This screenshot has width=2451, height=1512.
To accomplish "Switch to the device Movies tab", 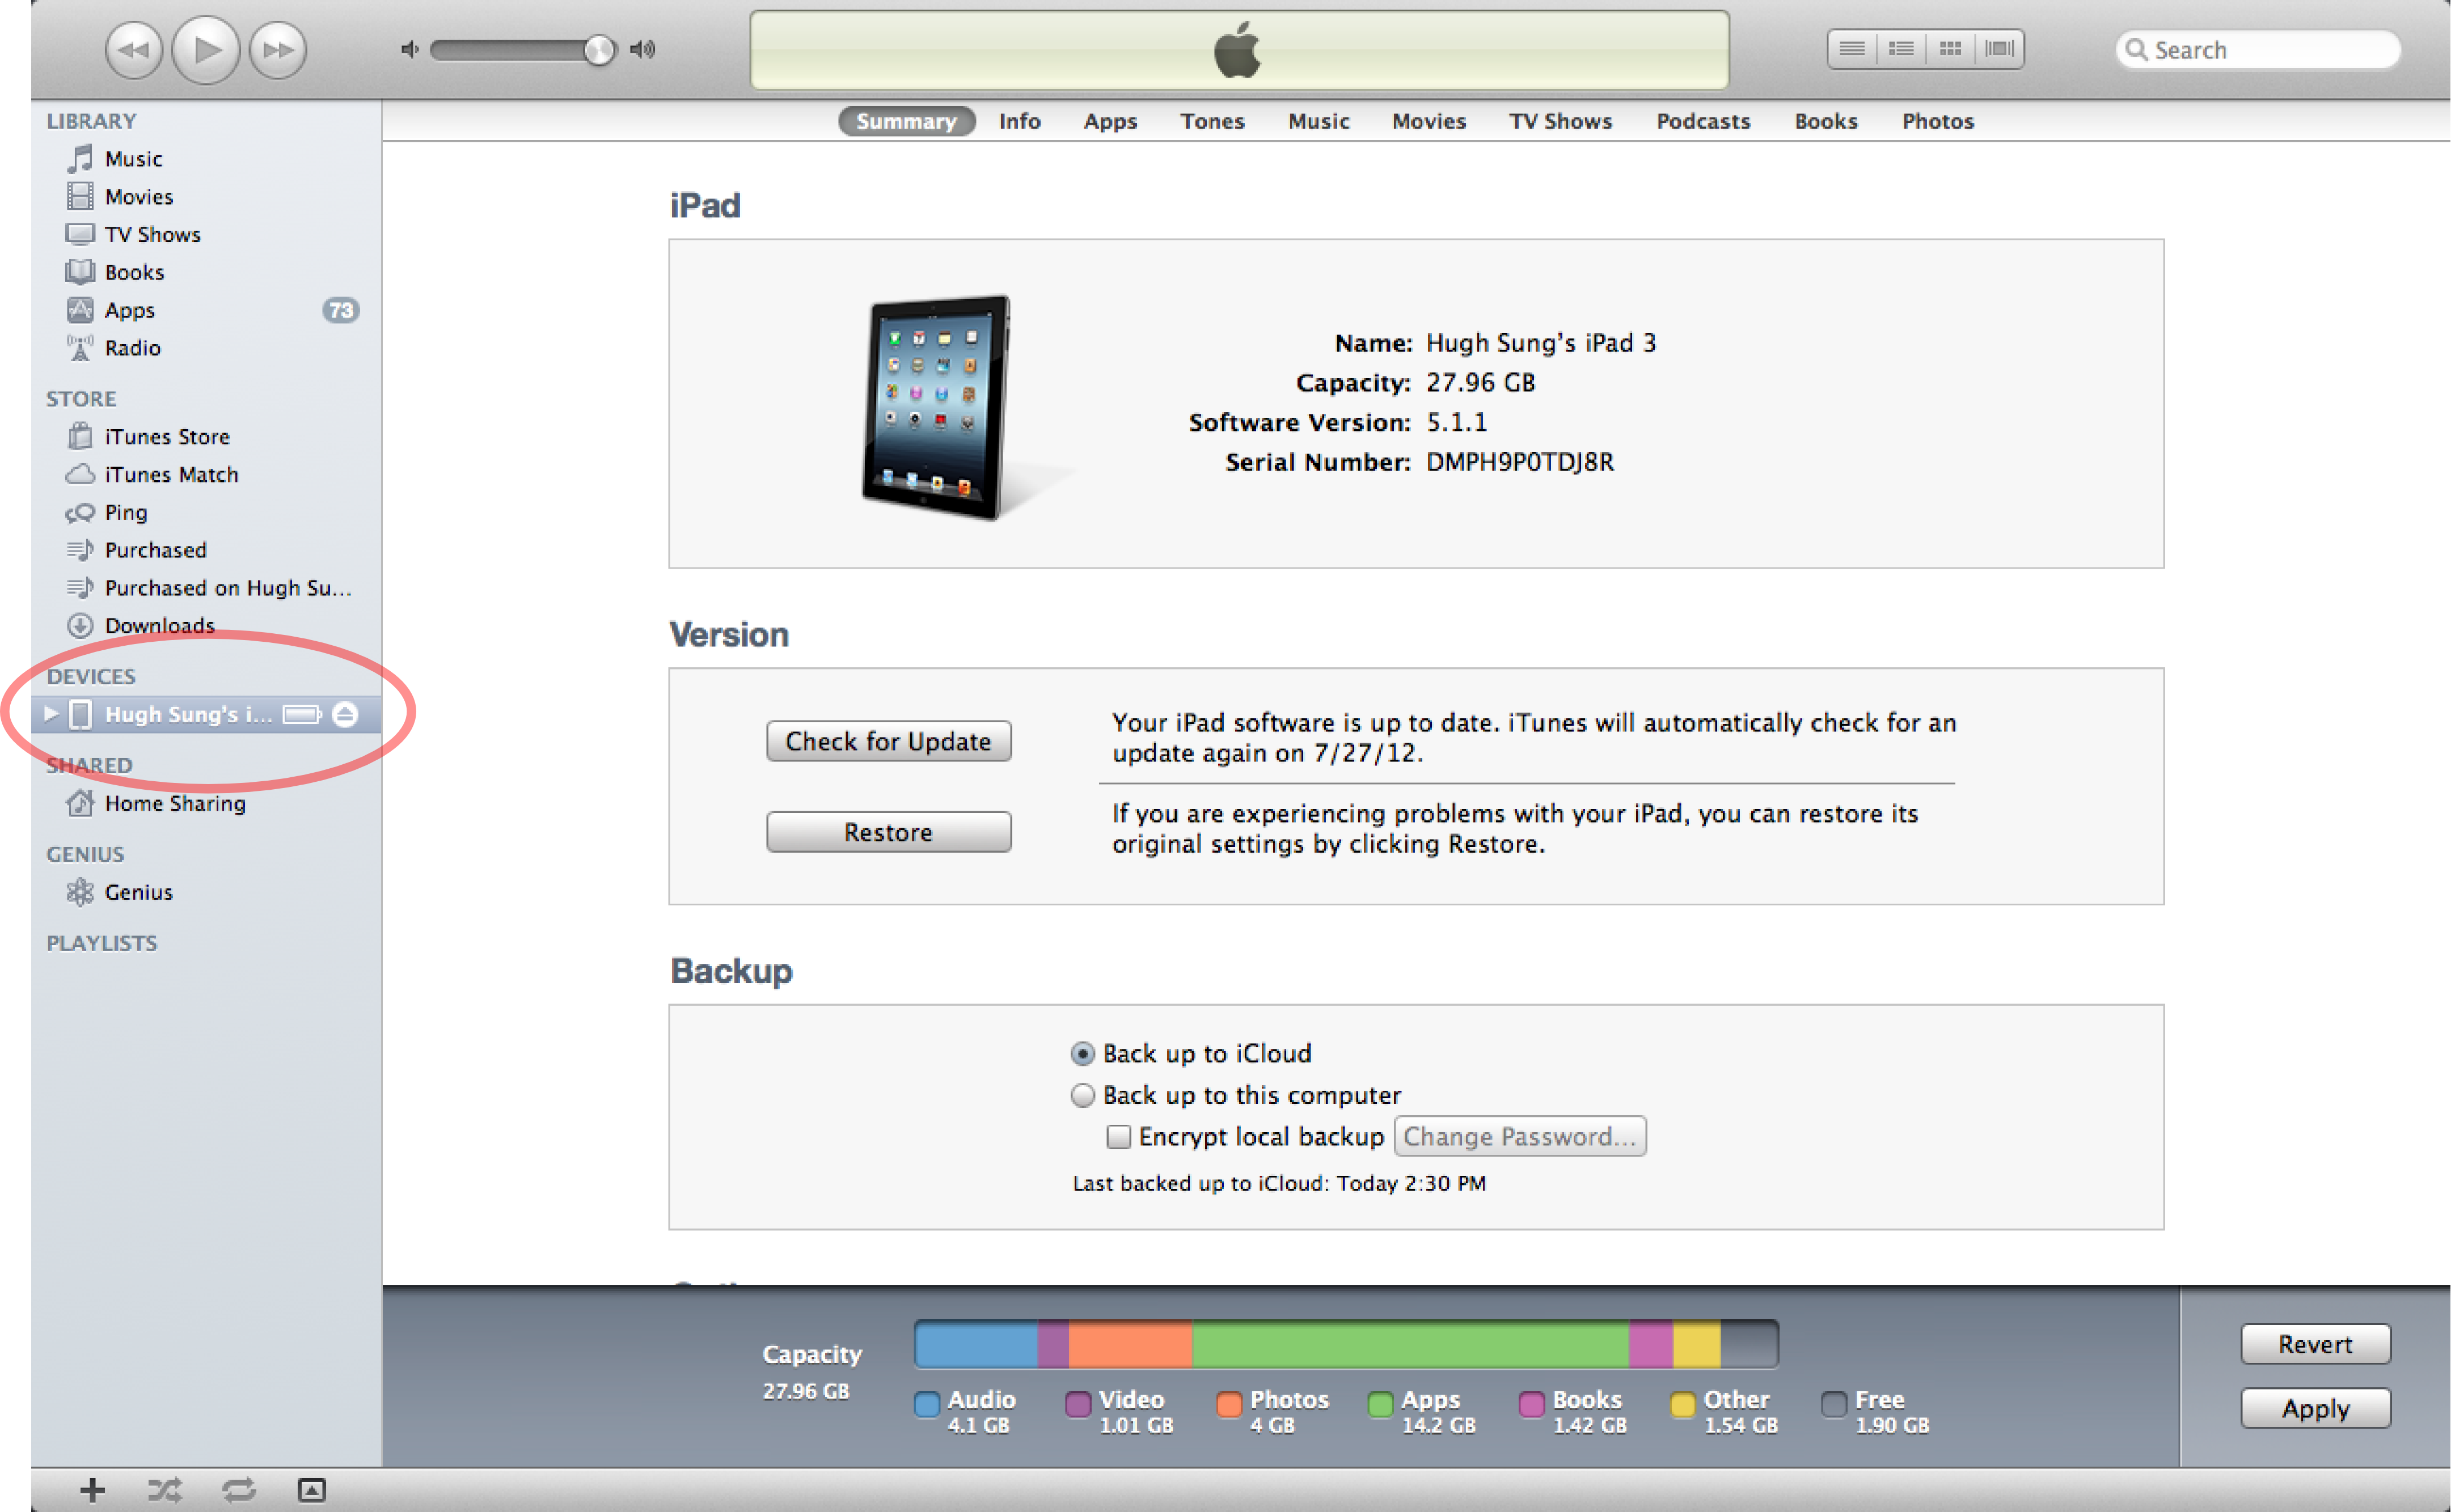I will (1429, 121).
